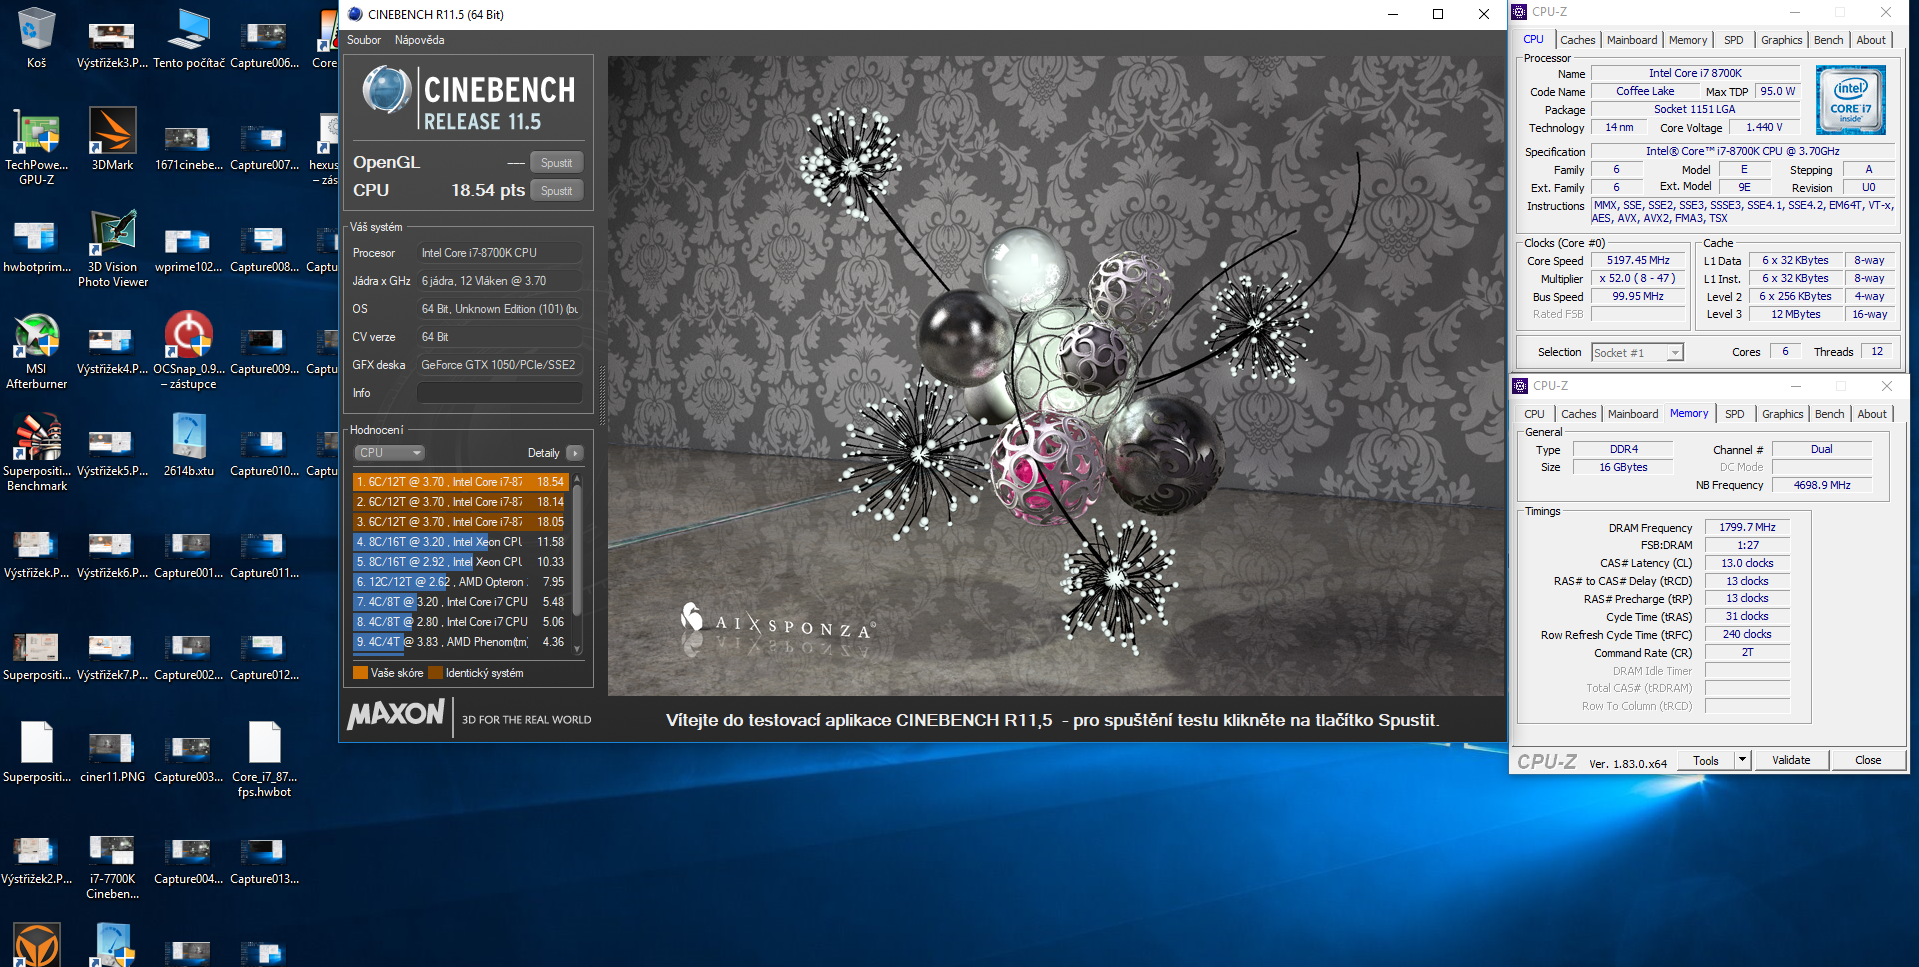Open the Socket #1 selection dropdown

(x=1637, y=352)
